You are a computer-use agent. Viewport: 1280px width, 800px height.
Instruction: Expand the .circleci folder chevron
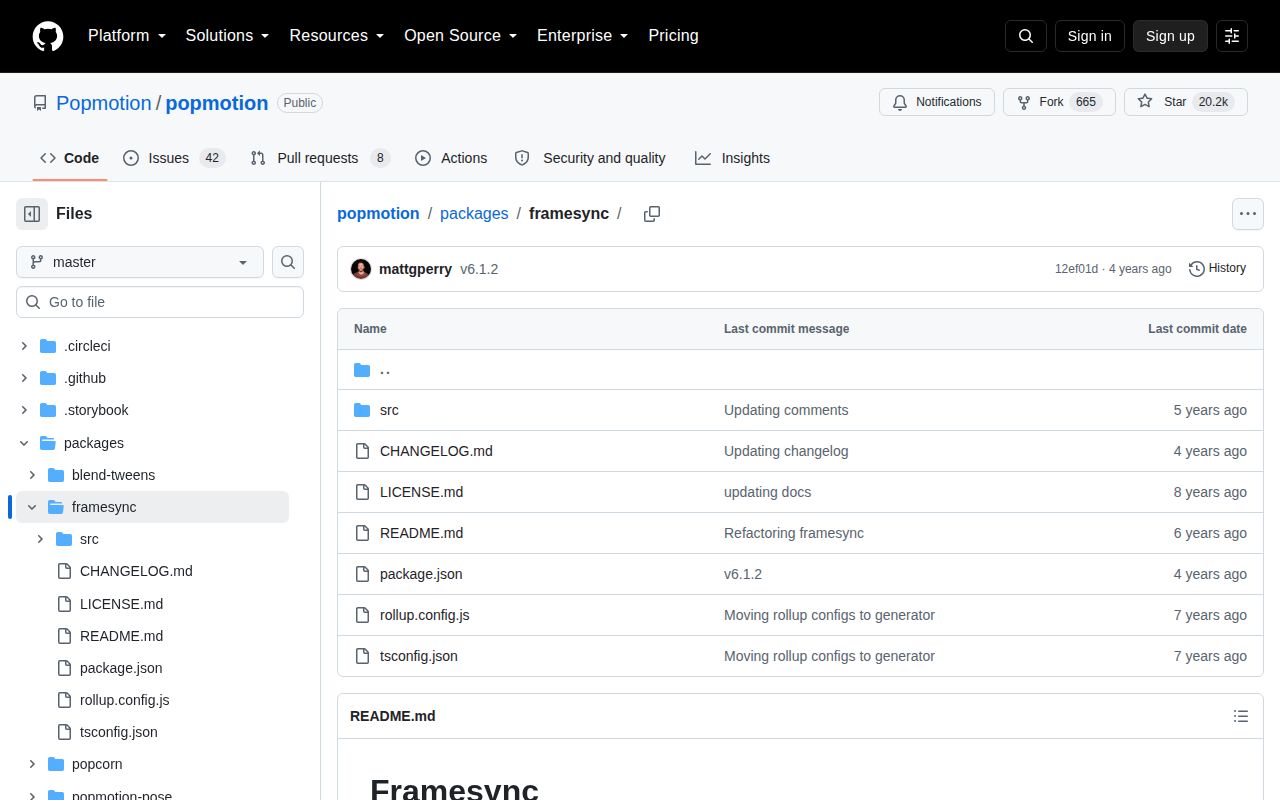(24, 346)
